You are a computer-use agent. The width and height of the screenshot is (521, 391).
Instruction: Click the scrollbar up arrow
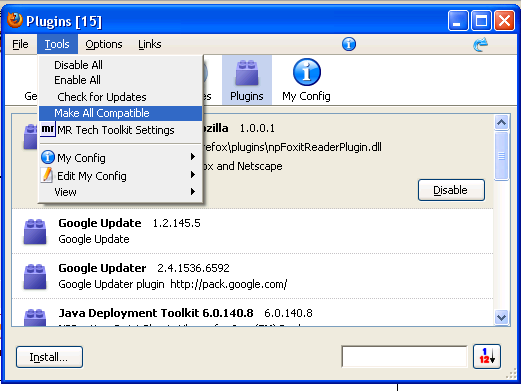click(x=501, y=122)
